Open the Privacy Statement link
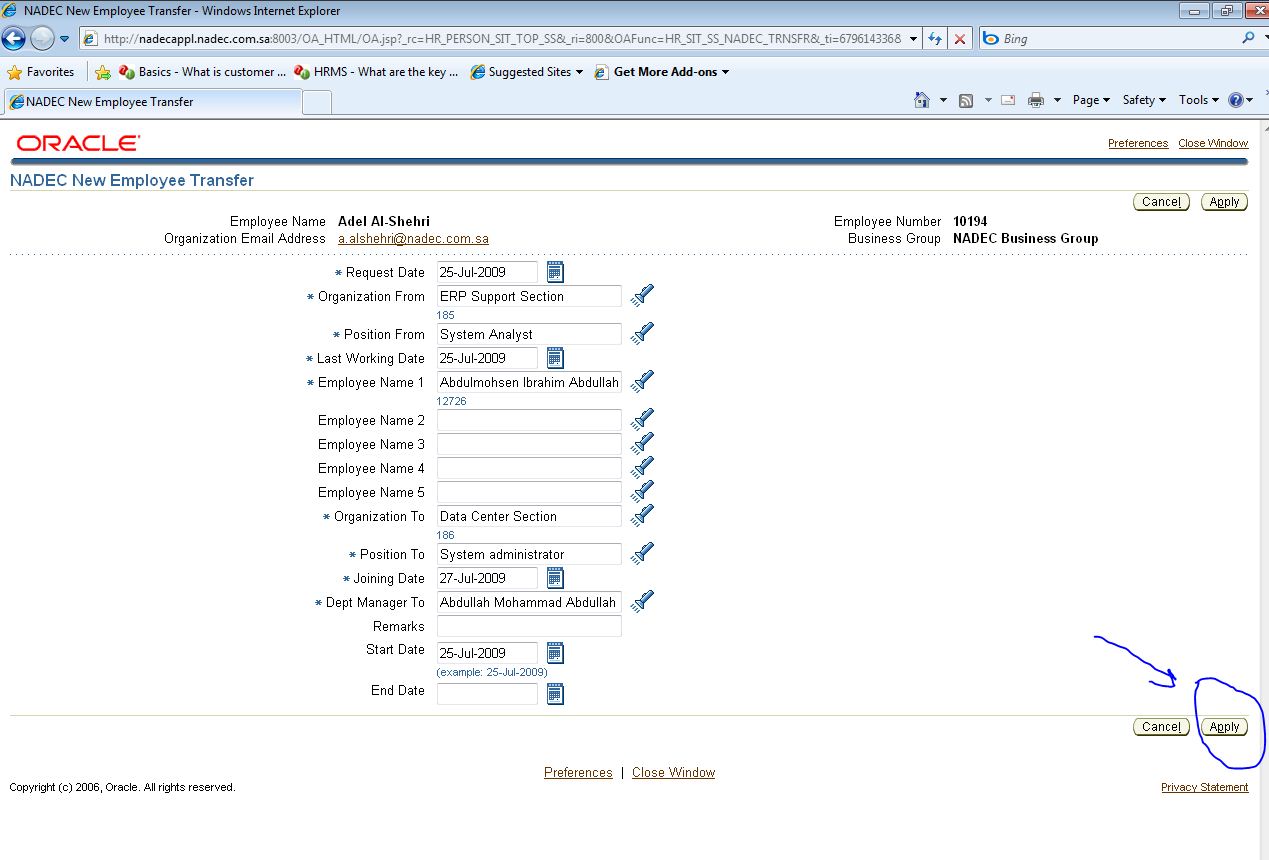This screenshot has width=1269, height=860. point(1204,787)
